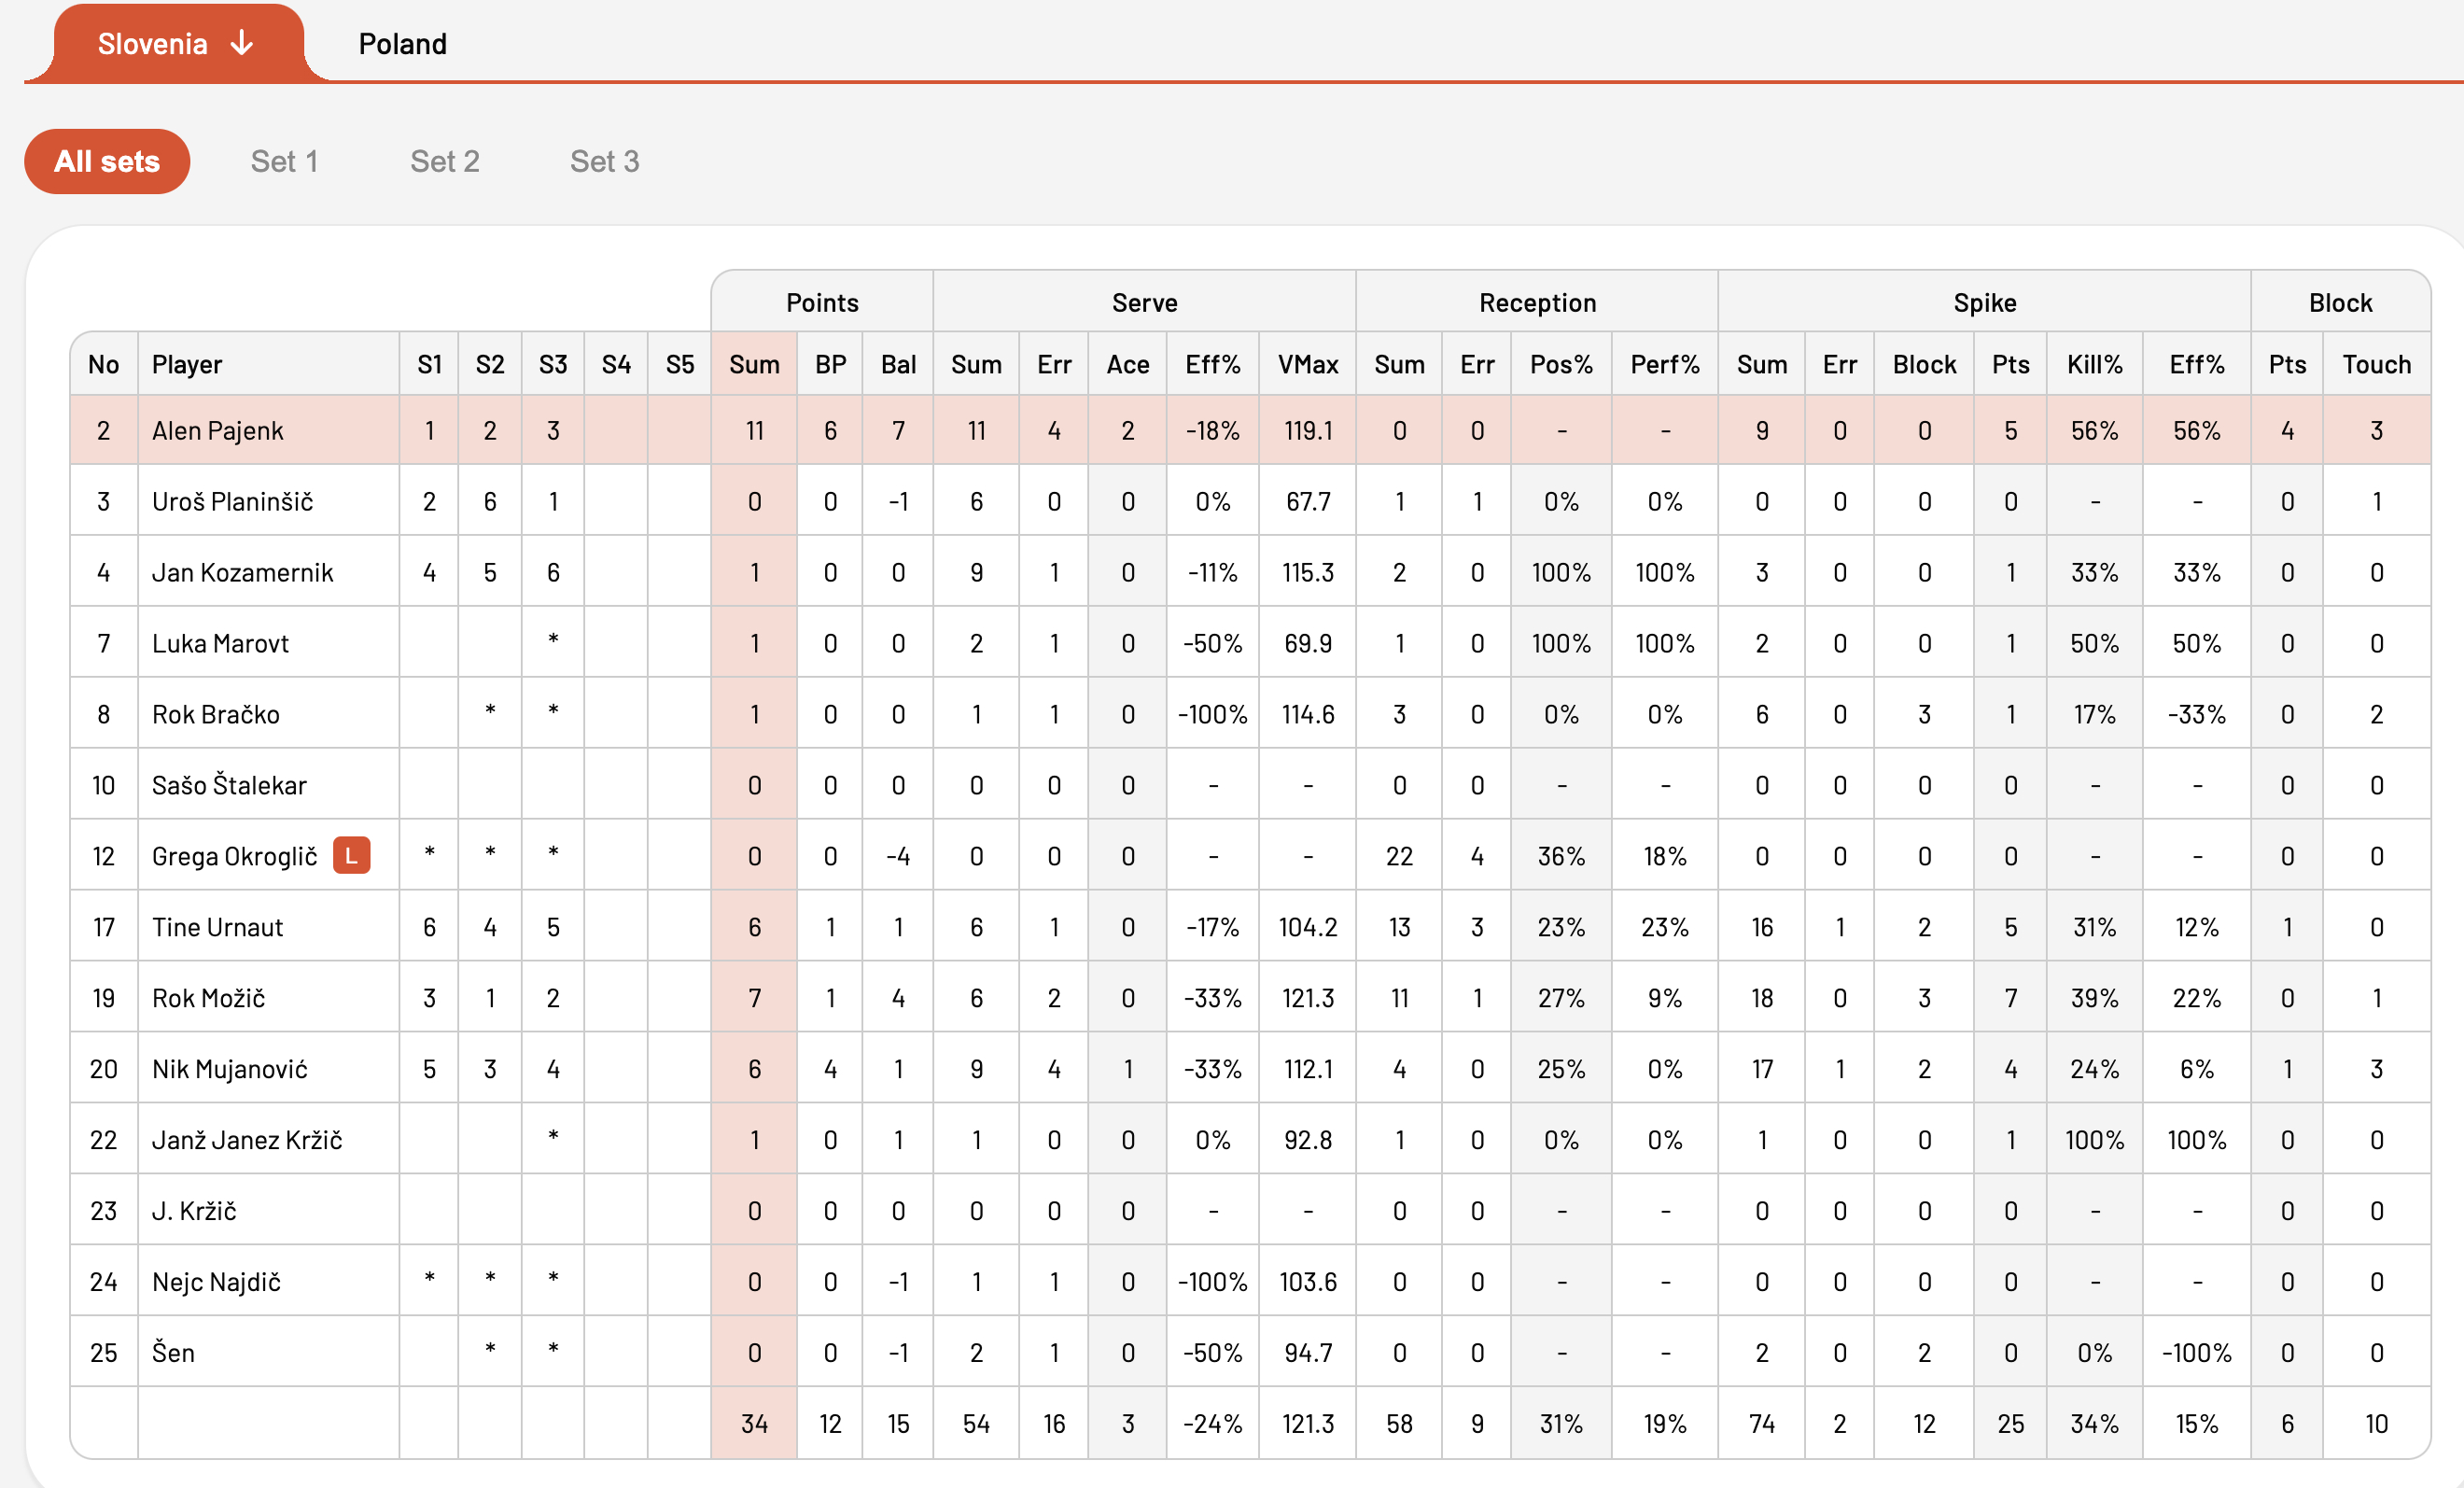Switch to the Poland team tab
Image resolution: width=2464 pixels, height=1488 pixels.
click(402, 44)
